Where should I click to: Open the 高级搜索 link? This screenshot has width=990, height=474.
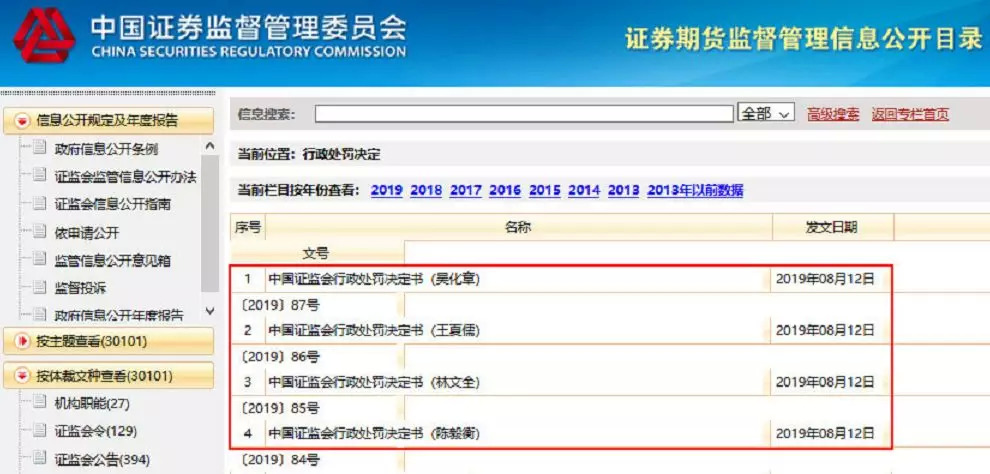(833, 114)
